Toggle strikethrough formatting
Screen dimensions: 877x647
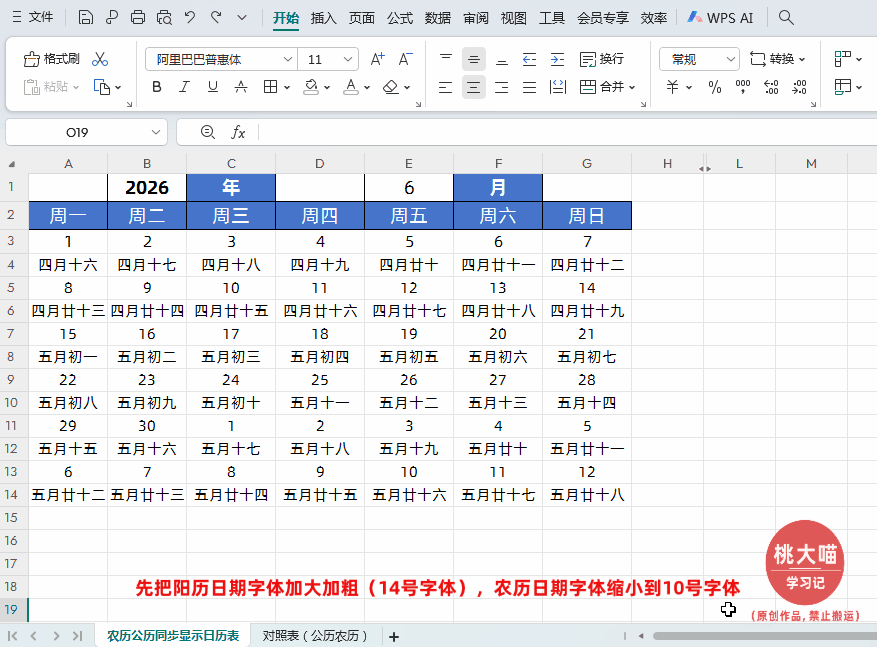240,87
